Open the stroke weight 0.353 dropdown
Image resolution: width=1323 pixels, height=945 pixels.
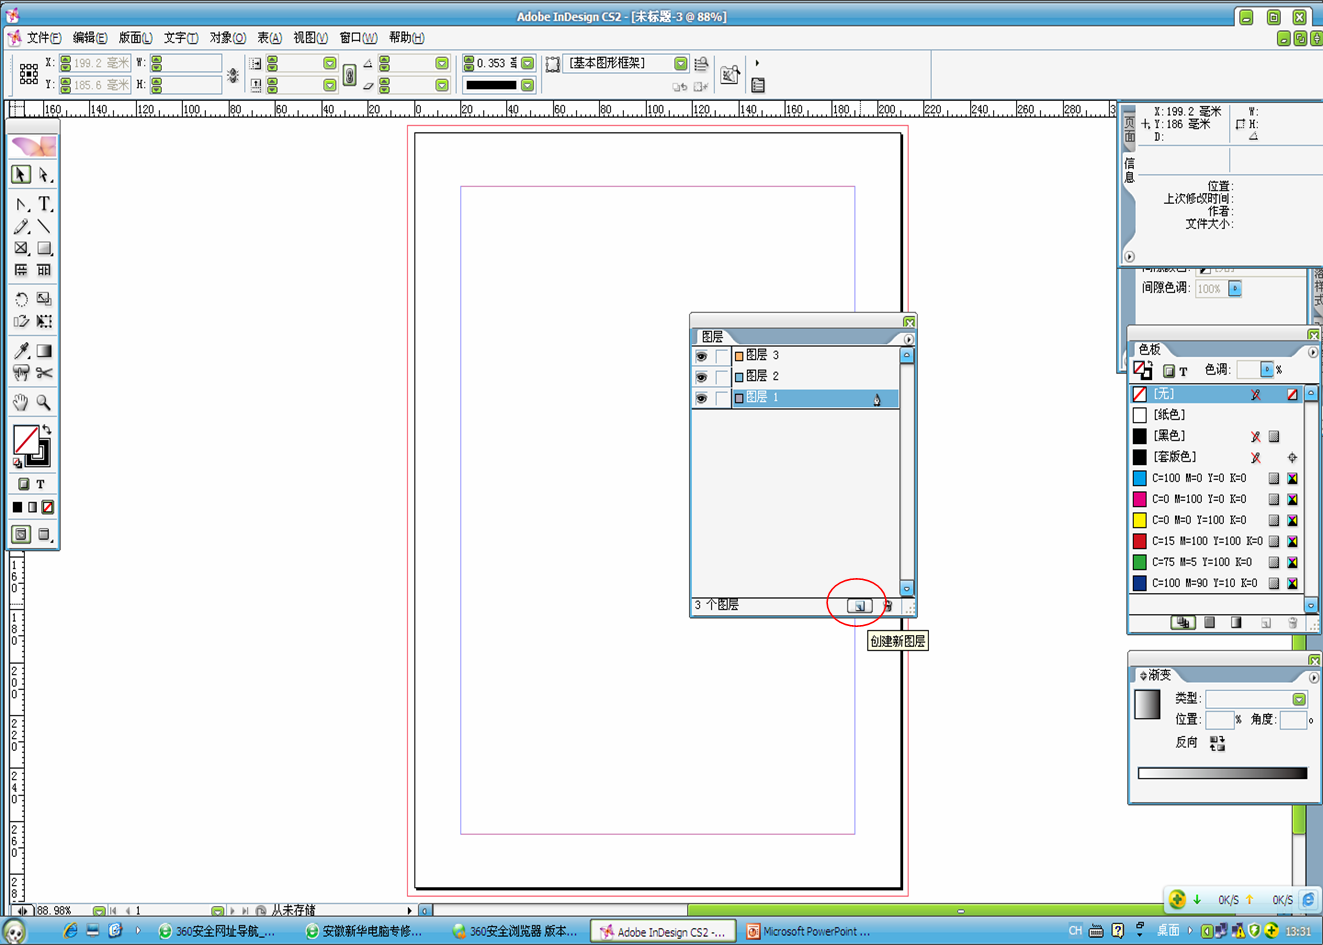click(x=527, y=63)
